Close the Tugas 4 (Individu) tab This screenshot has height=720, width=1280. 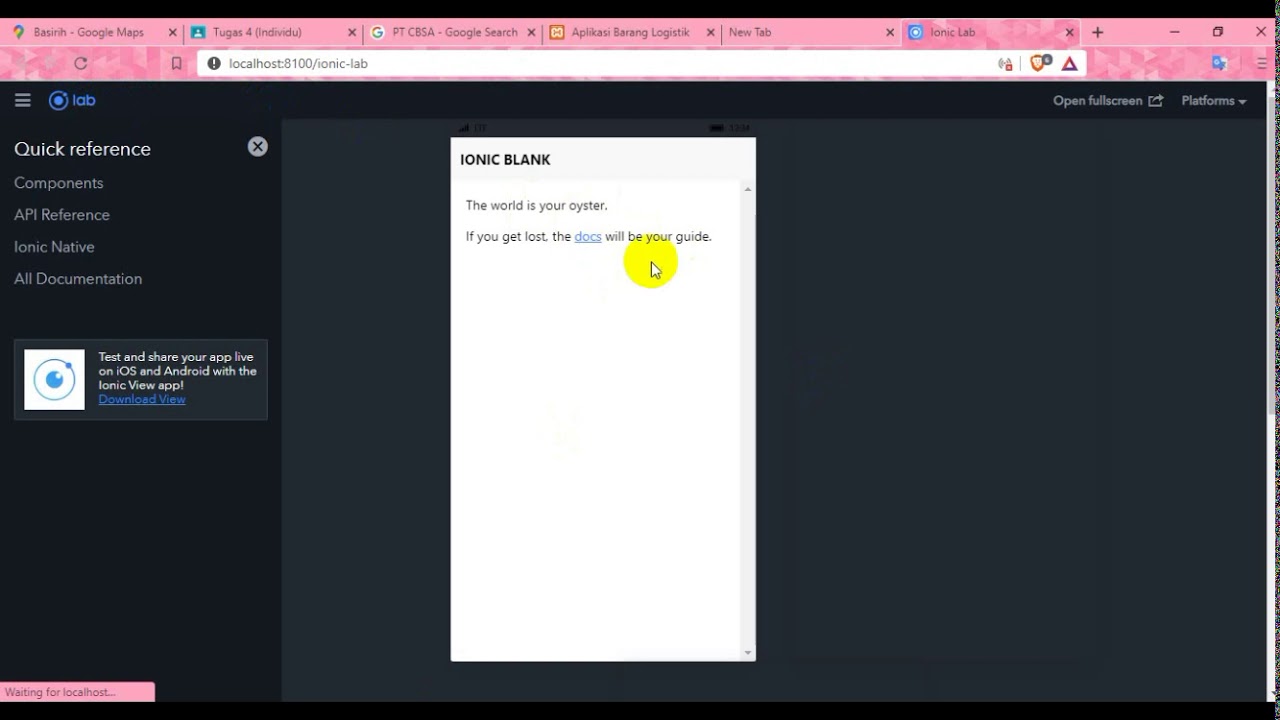tap(352, 32)
